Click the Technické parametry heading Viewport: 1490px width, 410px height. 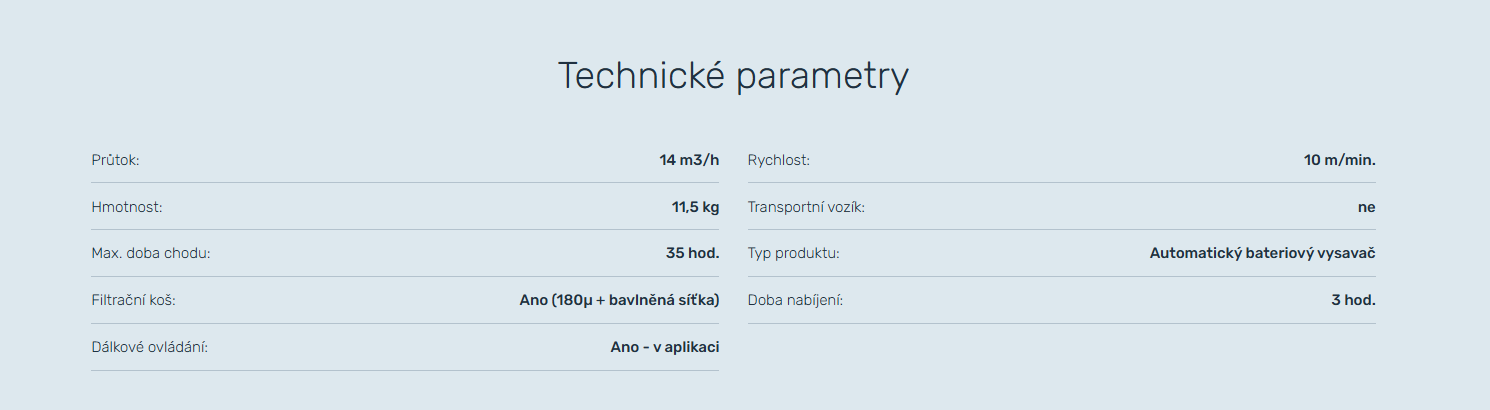coord(733,76)
